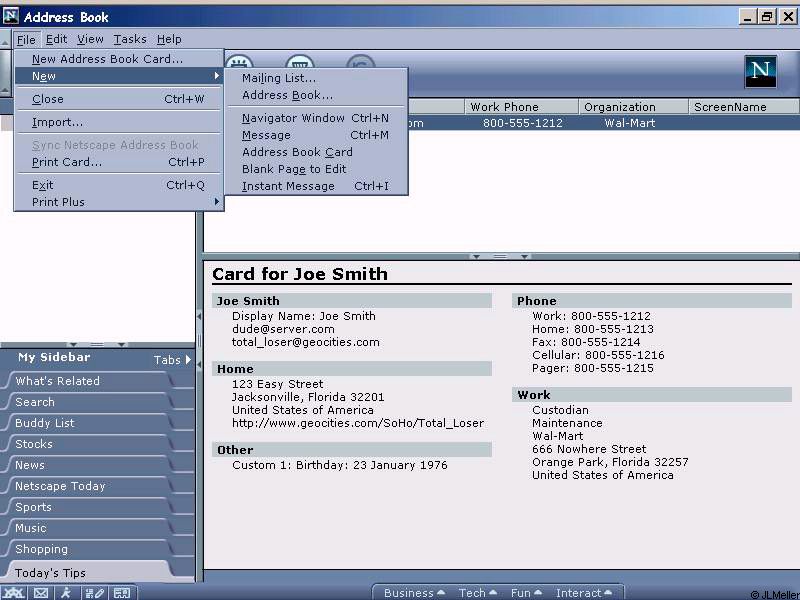The image size is (800, 600).
Task: Open the Business menu in the bottom bar
Action: [x=414, y=593]
